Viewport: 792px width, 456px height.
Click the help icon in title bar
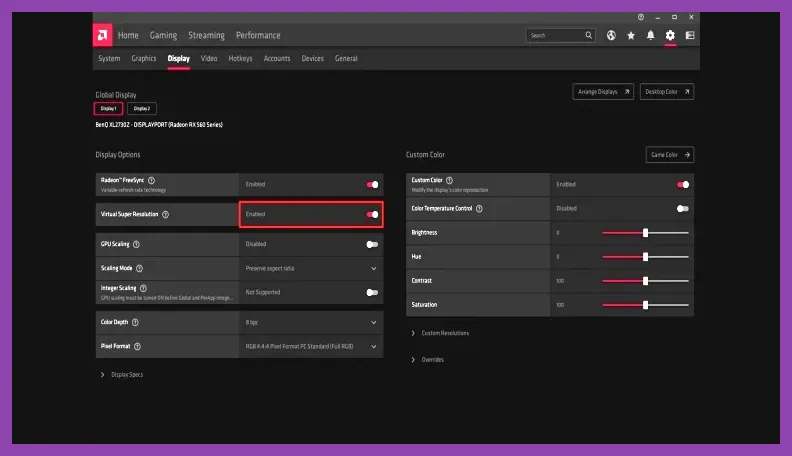641,17
